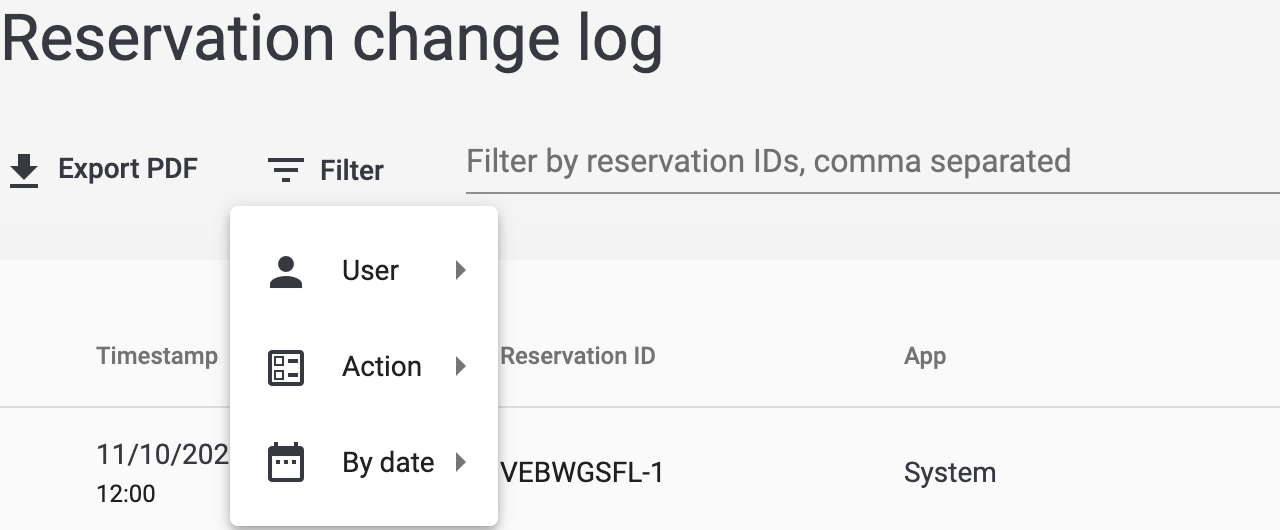Select the User filter menu entry
This screenshot has width=1280, height=530.
[364, 271]
